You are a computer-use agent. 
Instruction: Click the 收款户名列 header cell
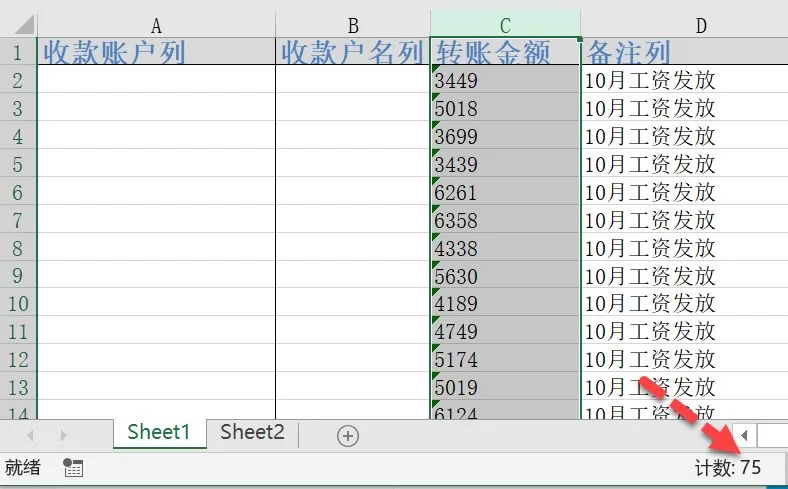[353, 52]
